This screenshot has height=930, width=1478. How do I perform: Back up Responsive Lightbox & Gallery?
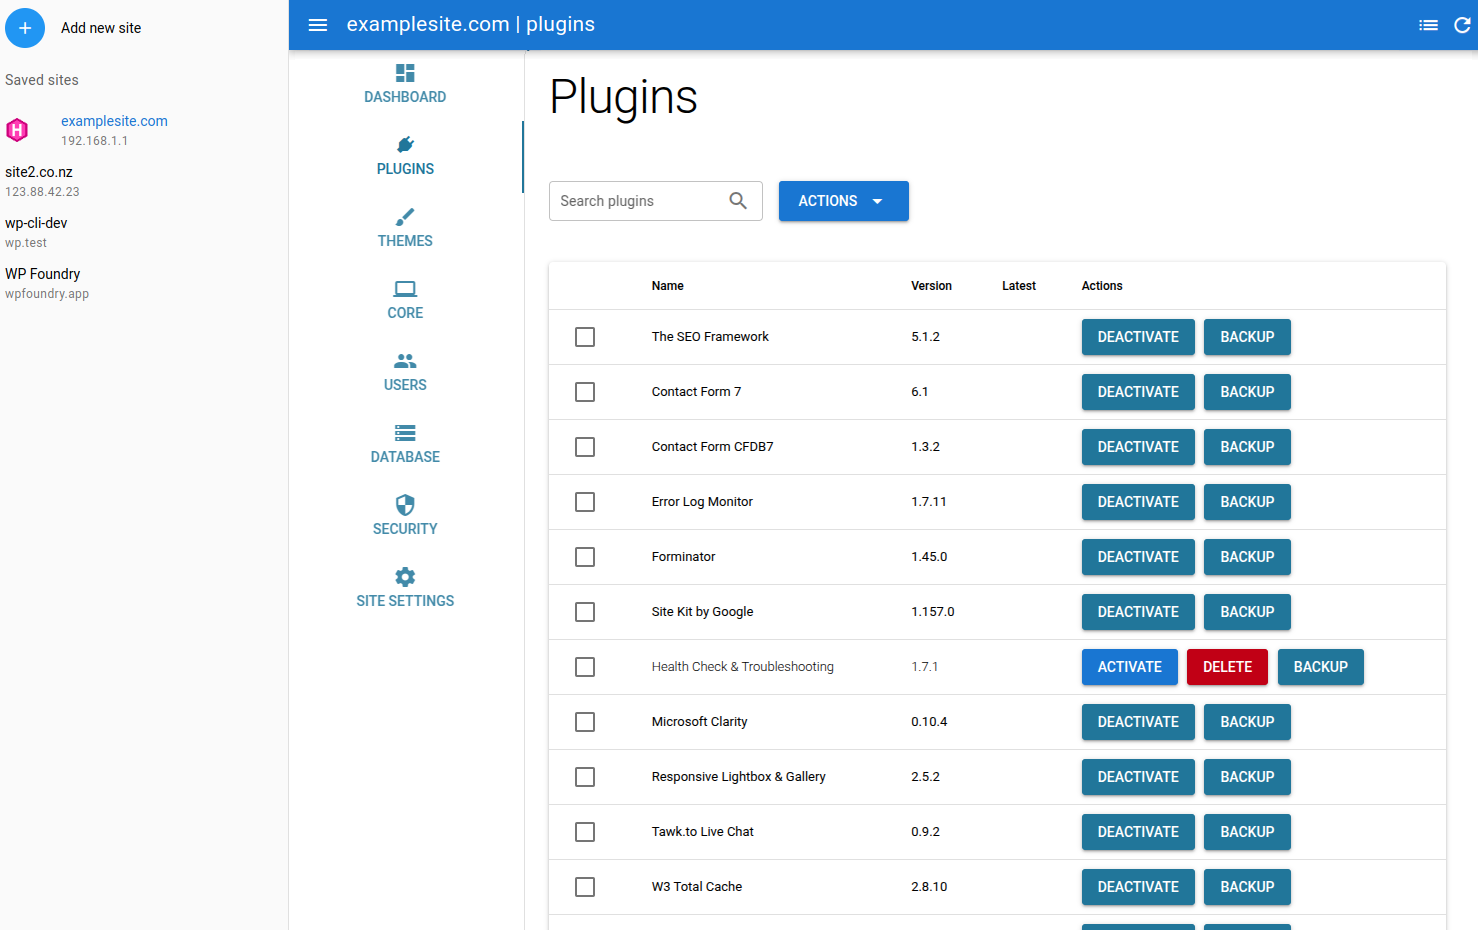coord(1247,777)
